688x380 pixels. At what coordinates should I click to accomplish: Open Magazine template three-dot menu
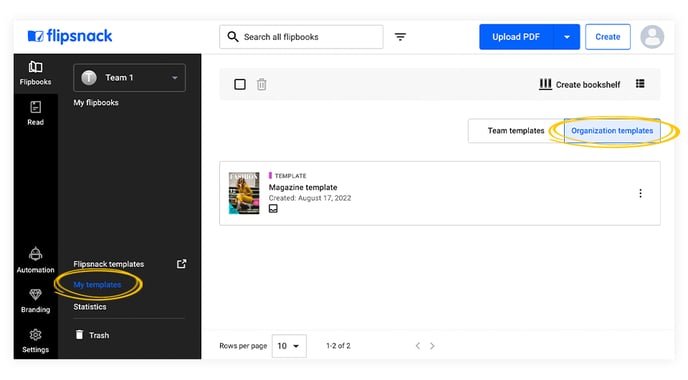[x=641, y=193]
